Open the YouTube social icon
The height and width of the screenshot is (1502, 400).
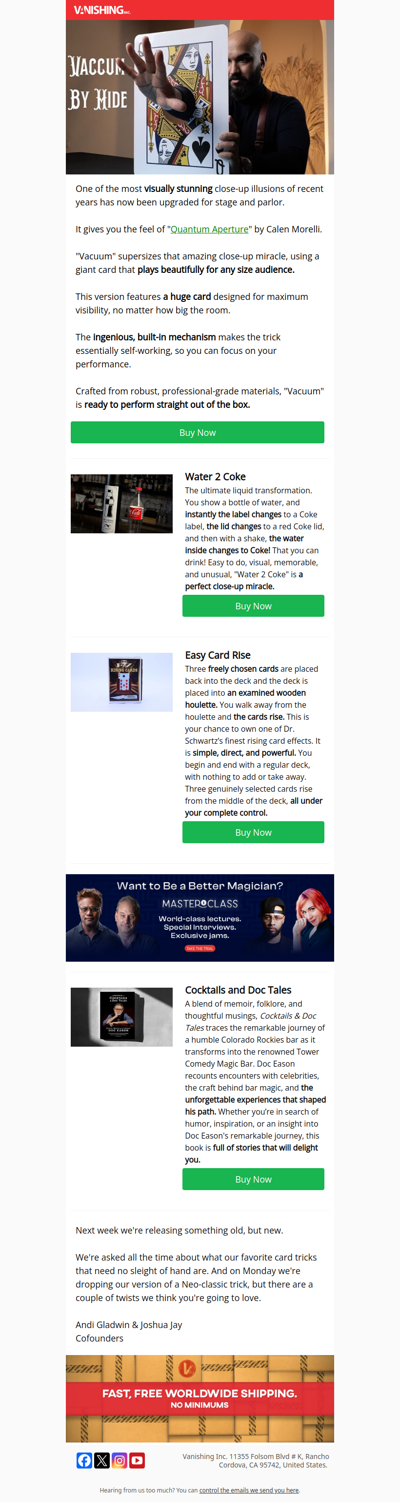coord(137,1460)
